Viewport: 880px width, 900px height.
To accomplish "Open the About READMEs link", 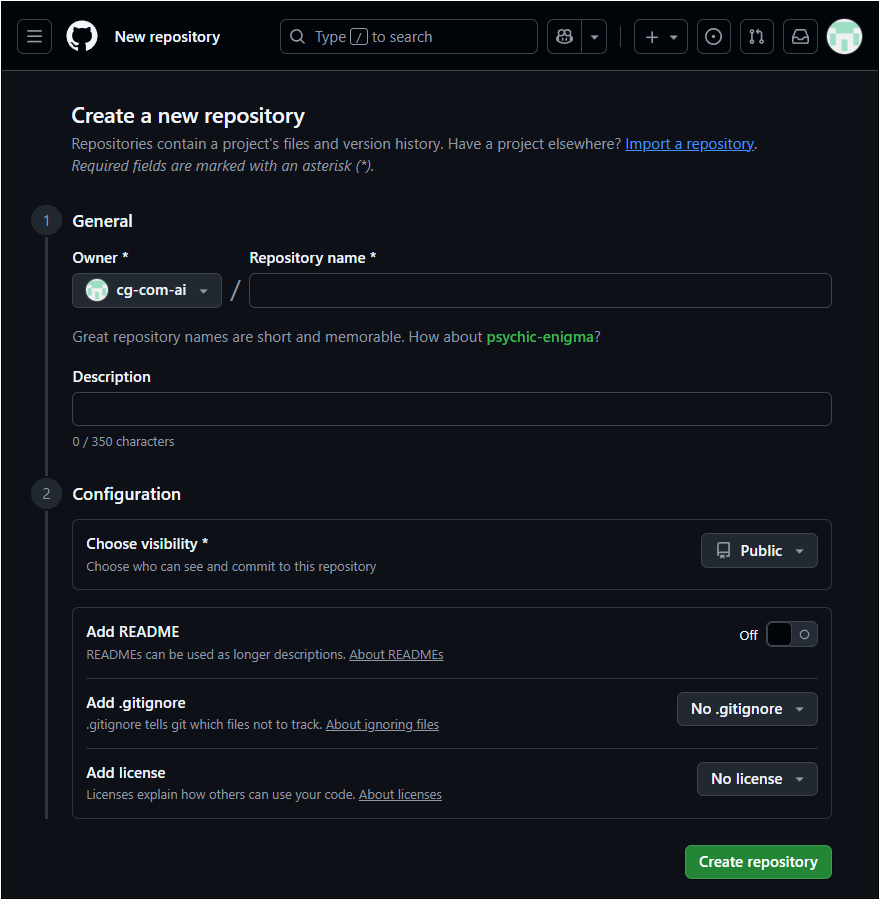I will tap(396, 655).
